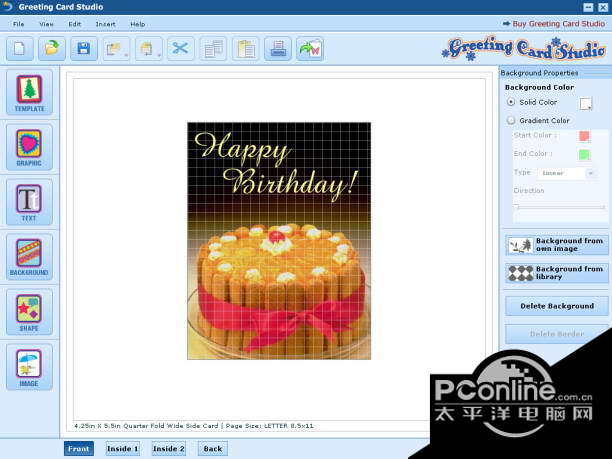Select the Solid Color radio button
The width and height of the screenshot is (612, 459).
511,102
